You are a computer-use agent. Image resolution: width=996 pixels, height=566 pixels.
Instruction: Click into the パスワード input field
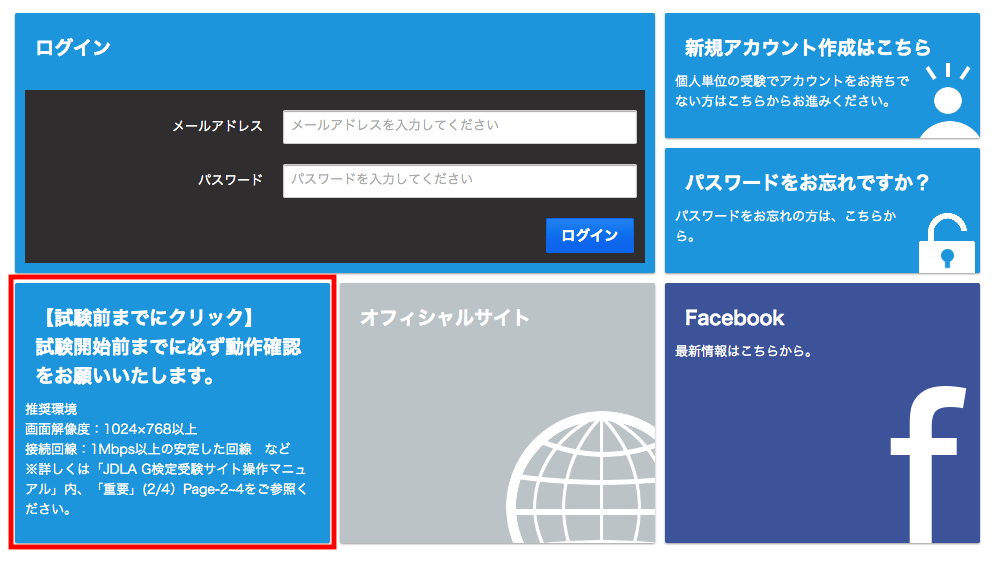pyautogui.click(x=459, y=181)
